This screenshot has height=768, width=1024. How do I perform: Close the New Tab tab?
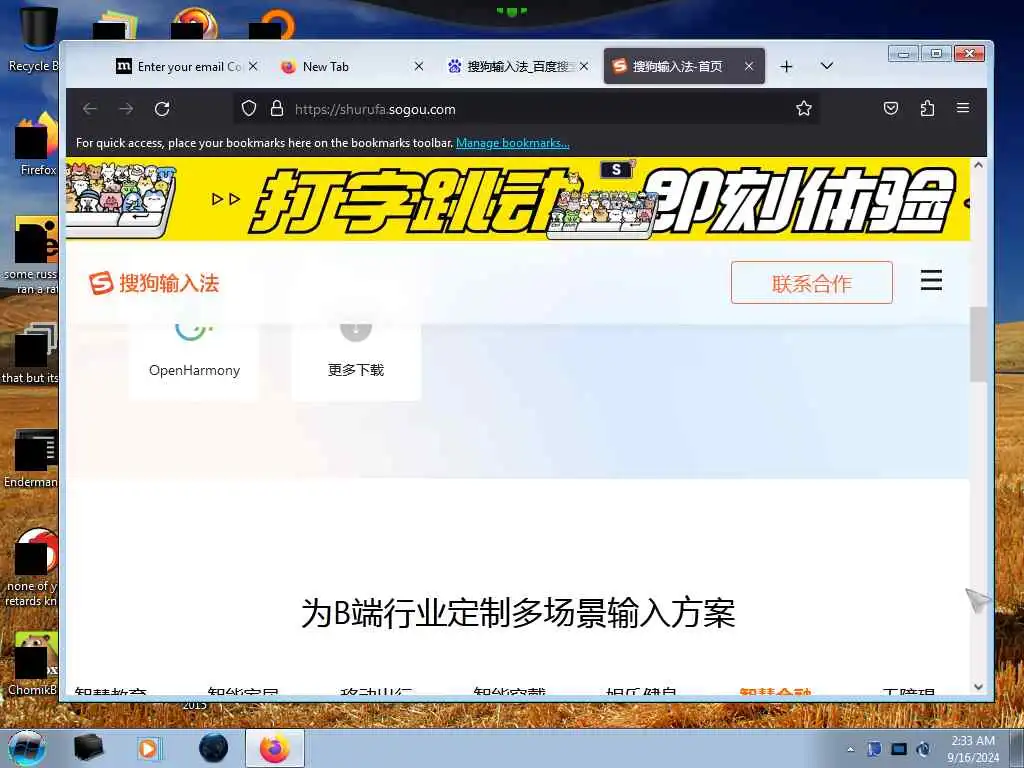point(419,67)
